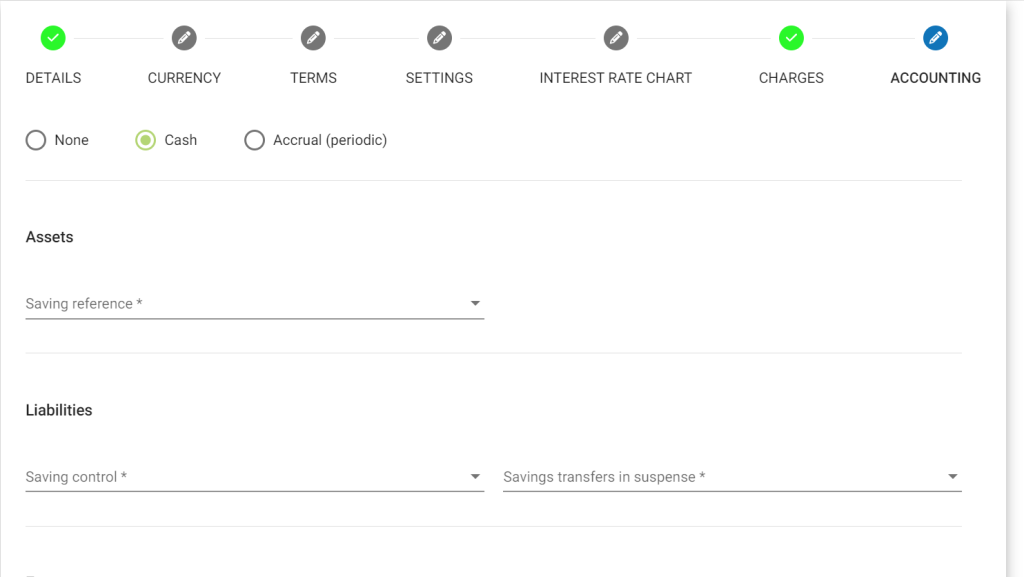Click the ACCOUNTING step label
Viewport: 1024px width, 577px height.
[936, 78]
